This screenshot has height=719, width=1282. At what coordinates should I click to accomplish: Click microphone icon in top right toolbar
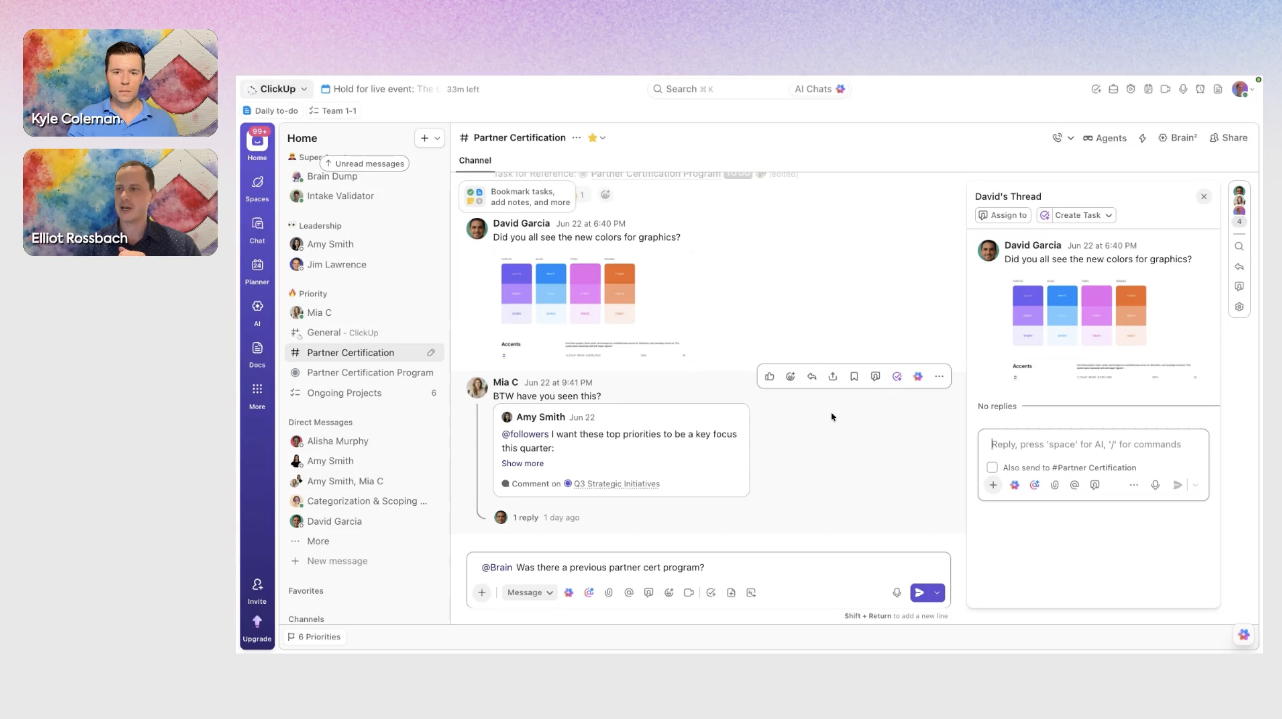pos(1183,89)
